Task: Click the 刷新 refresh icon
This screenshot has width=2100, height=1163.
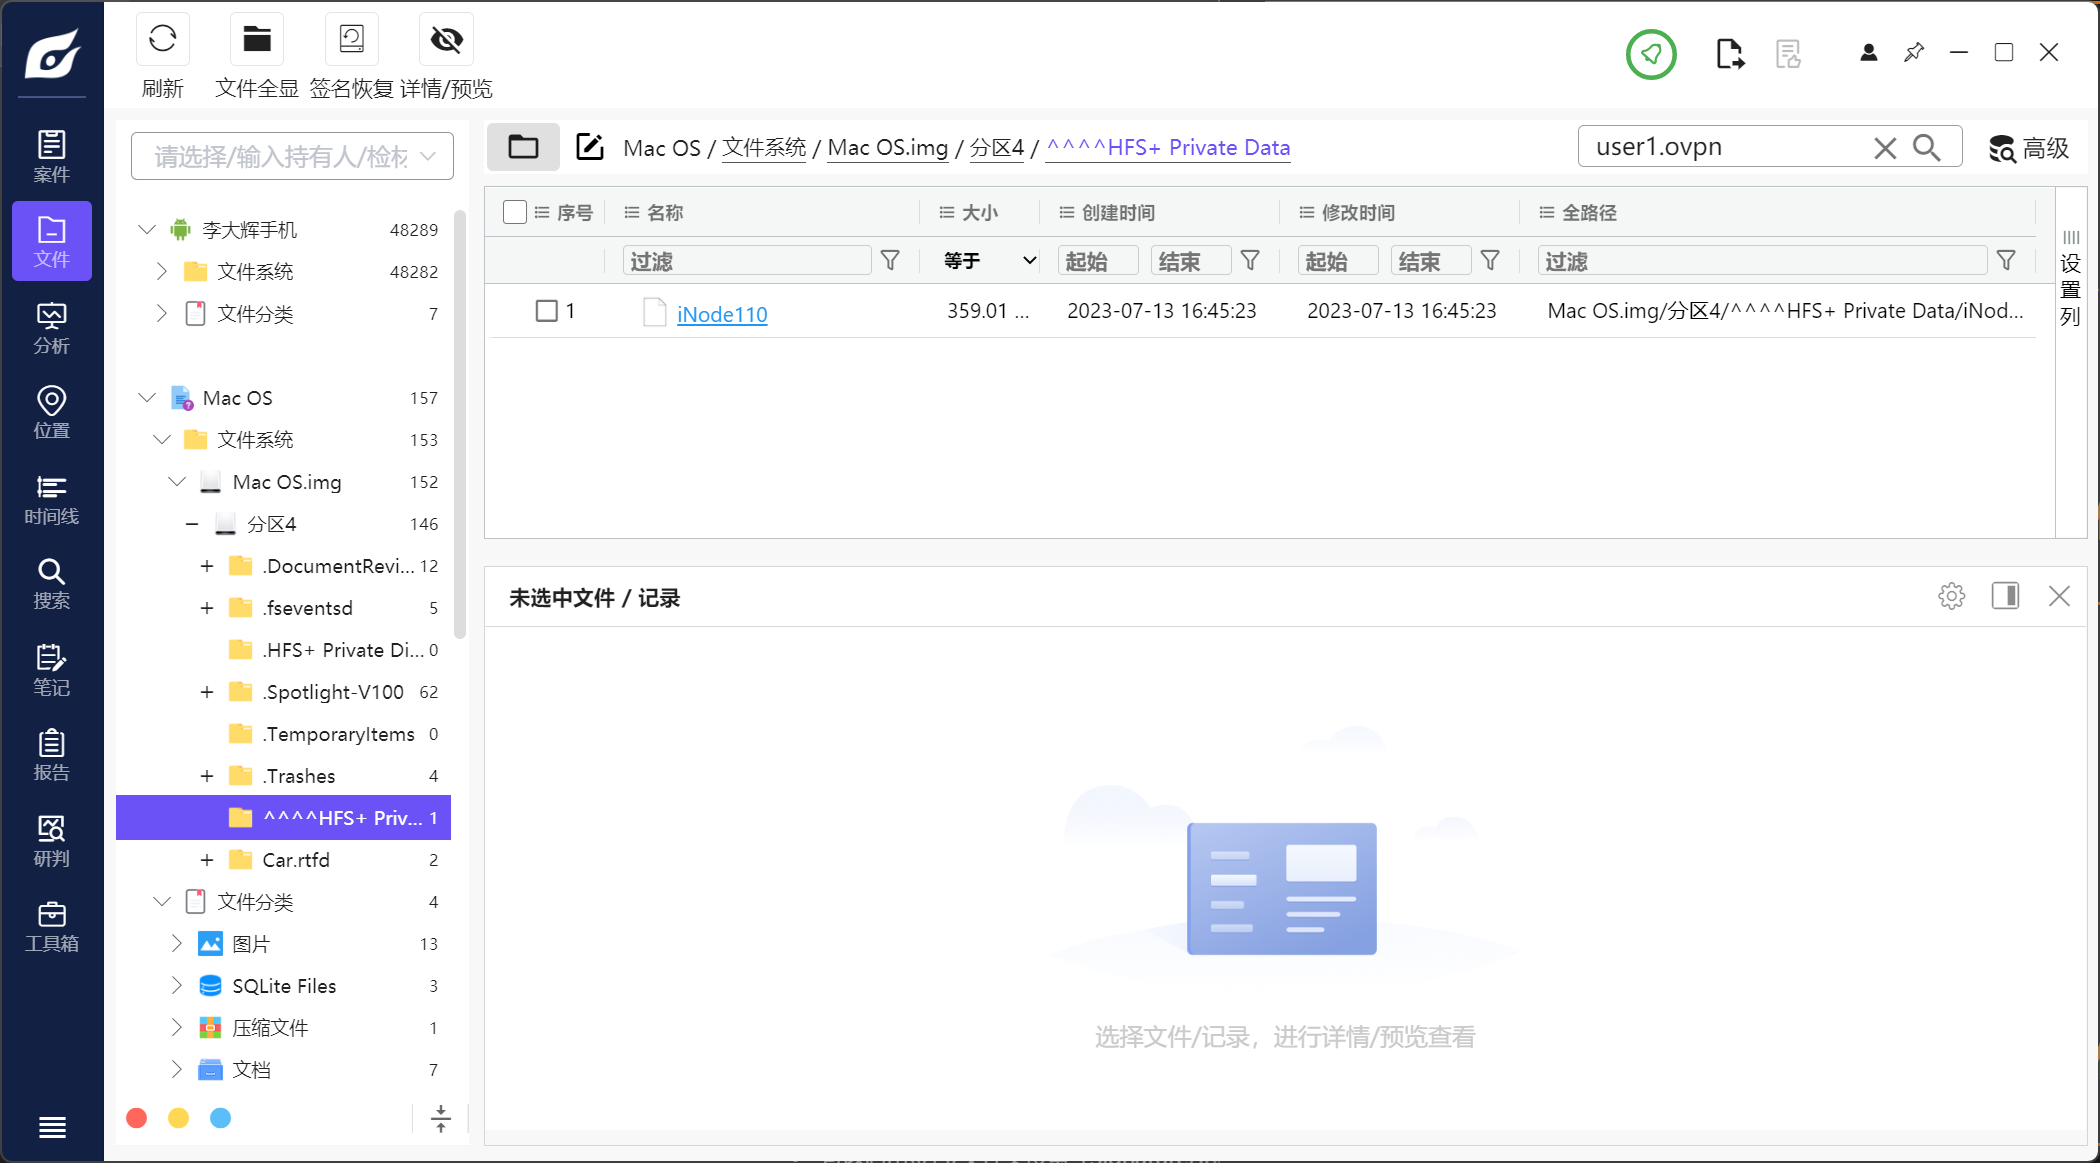Action: coord(162,40)
